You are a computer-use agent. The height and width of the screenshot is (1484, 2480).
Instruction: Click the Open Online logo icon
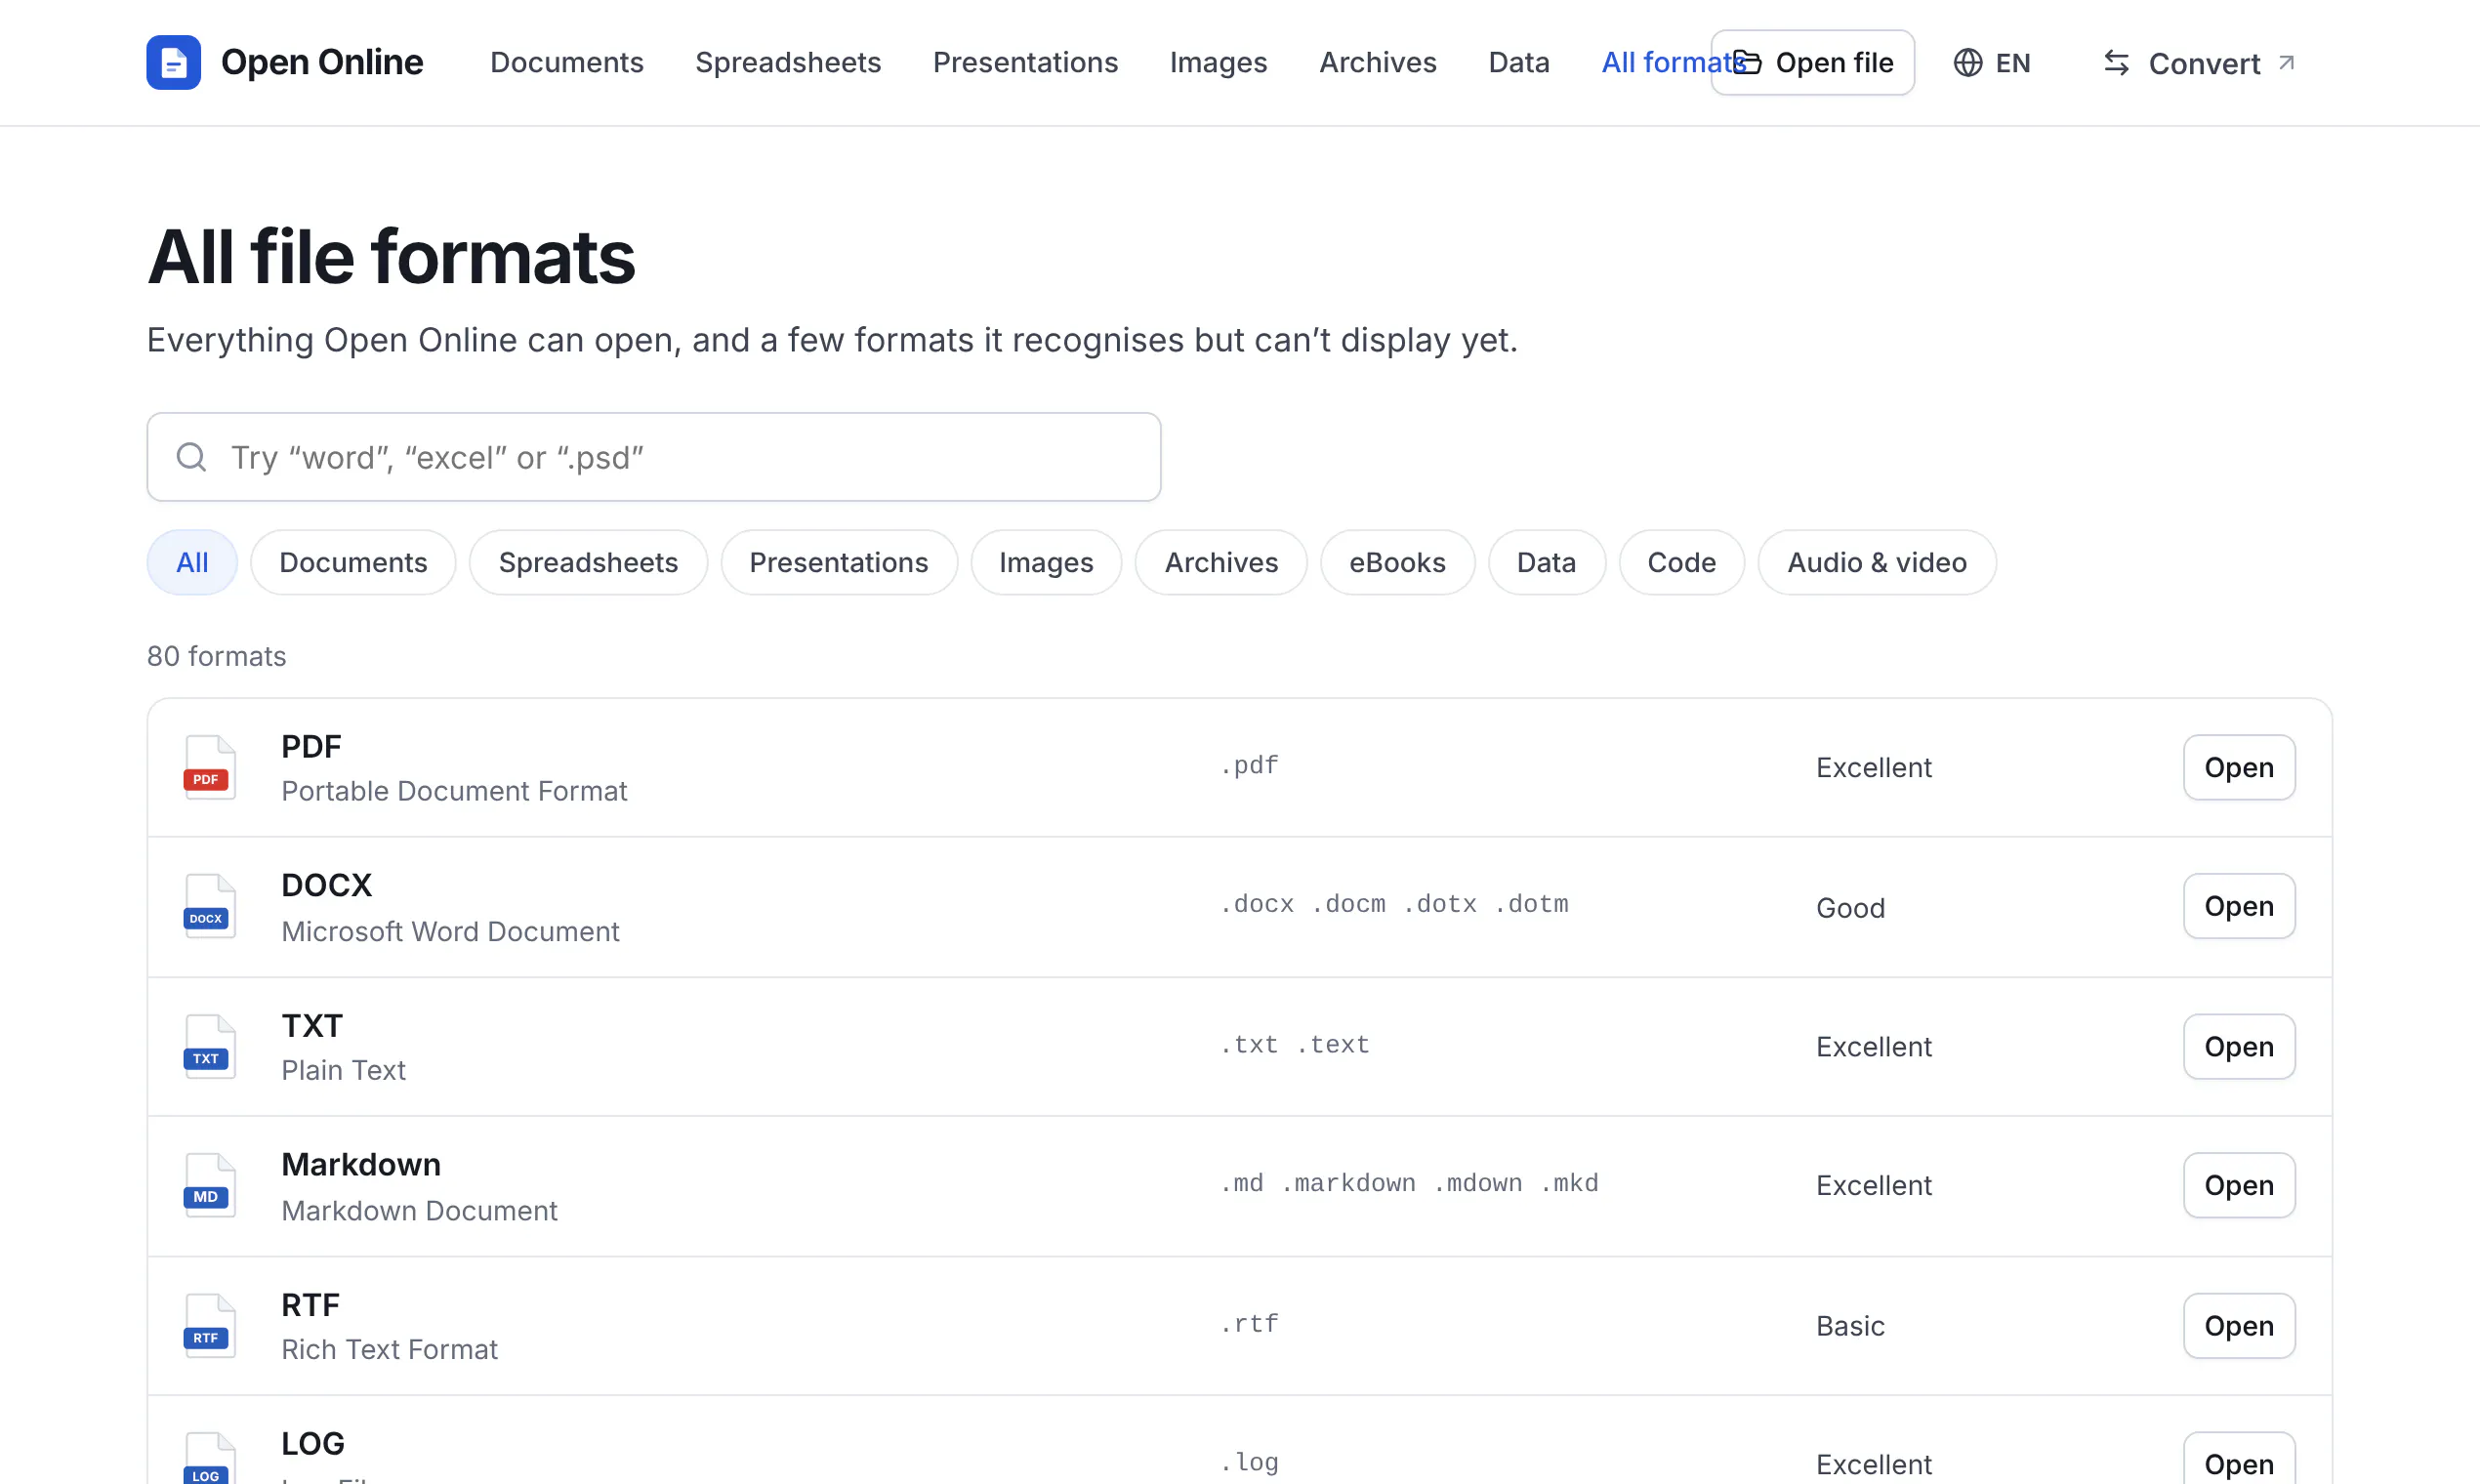tap(173, 62)
